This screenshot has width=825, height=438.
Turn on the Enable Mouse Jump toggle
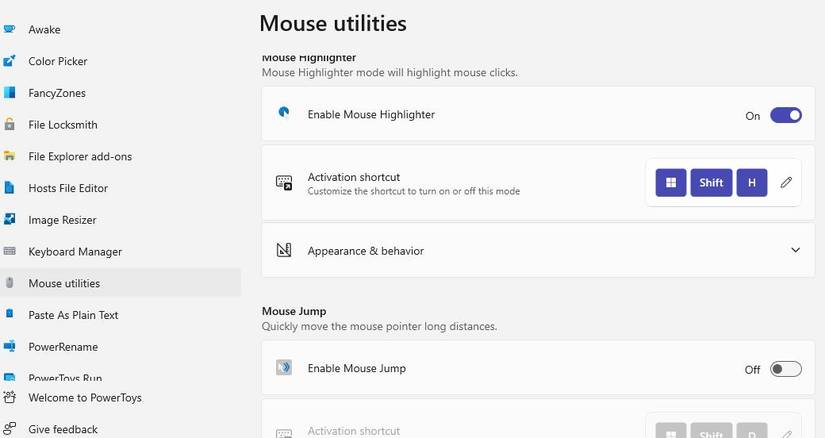tap(785, 369)
